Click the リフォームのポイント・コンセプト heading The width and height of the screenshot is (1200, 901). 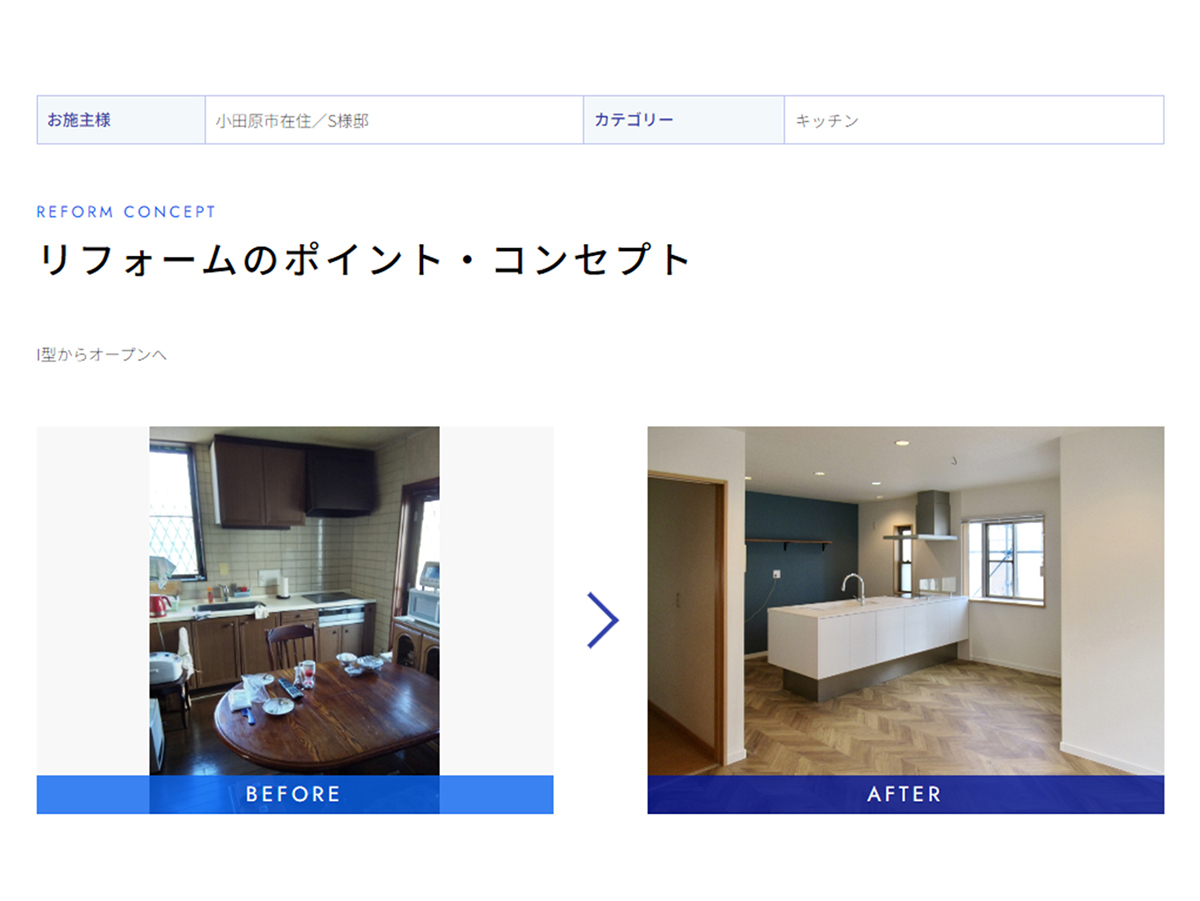tap(364, 260)
